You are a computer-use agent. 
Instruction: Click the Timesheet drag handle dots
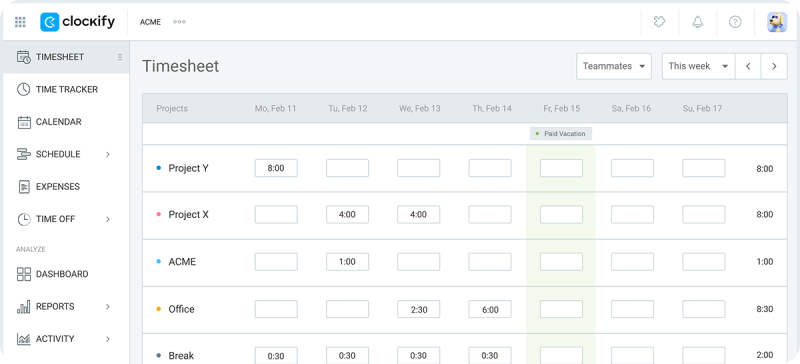[x=120, y=57]
